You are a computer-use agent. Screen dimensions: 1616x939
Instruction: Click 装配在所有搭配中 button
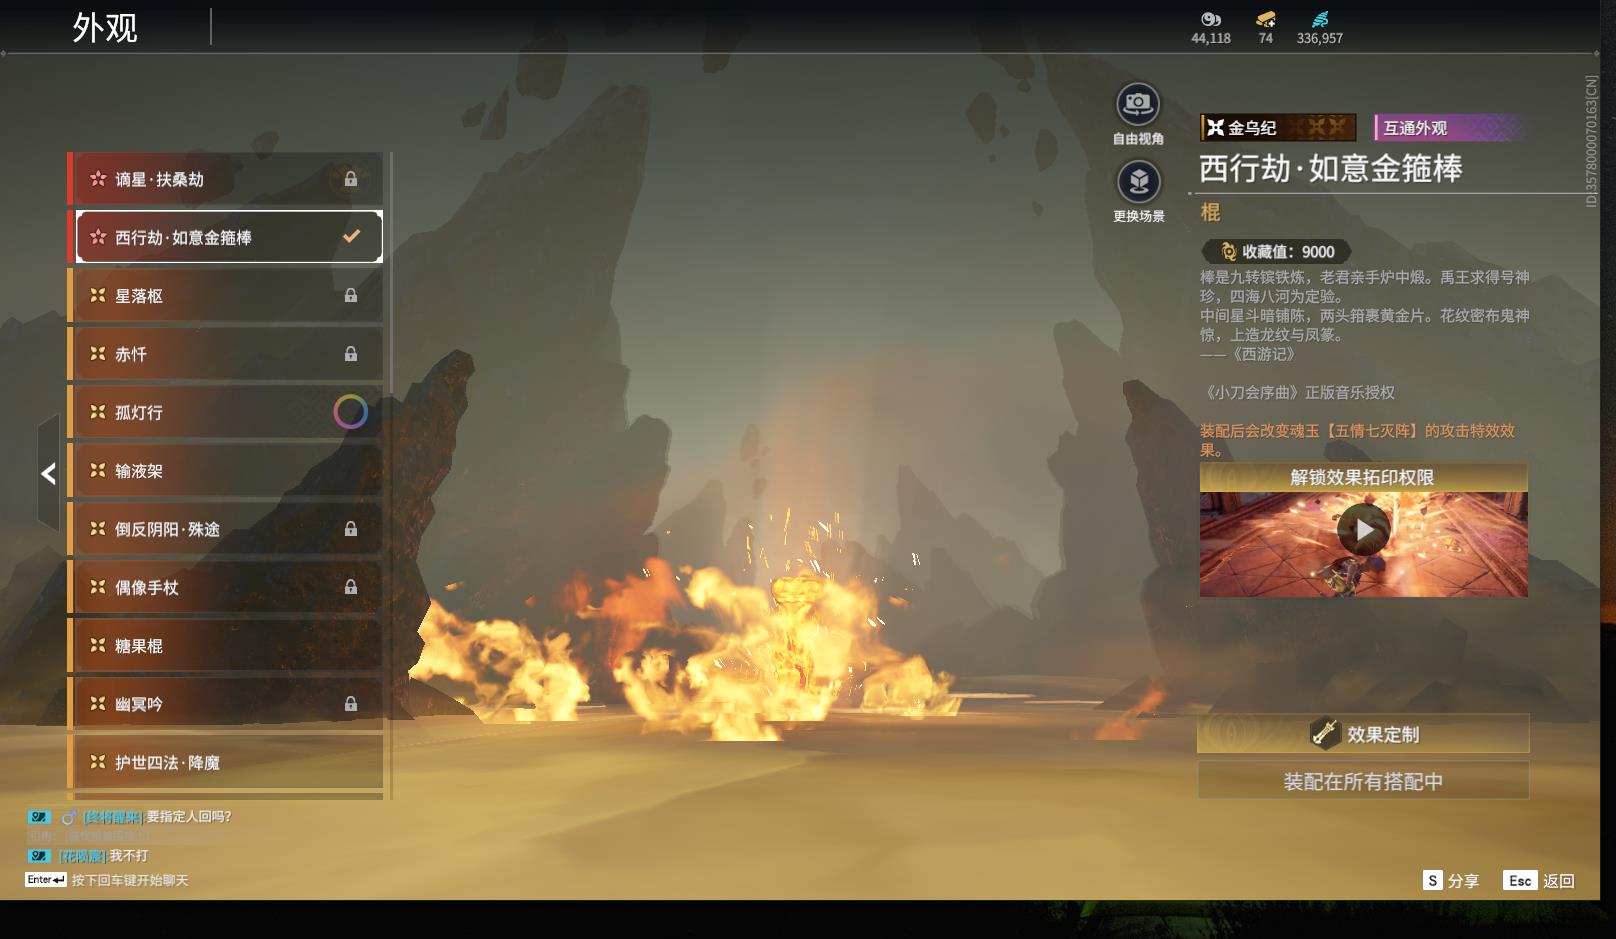coord(1363,781)
